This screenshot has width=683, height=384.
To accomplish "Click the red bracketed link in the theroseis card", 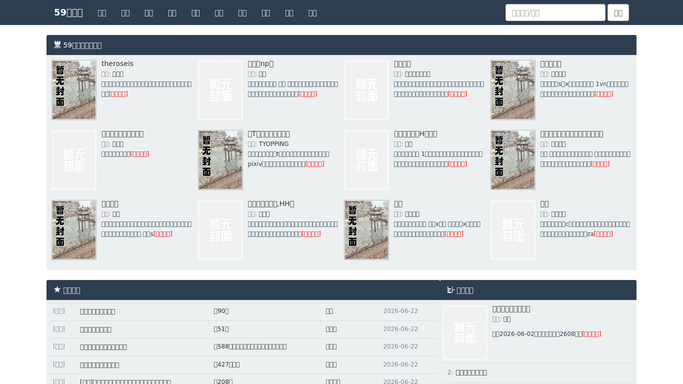I will click(x=118, y=94).
